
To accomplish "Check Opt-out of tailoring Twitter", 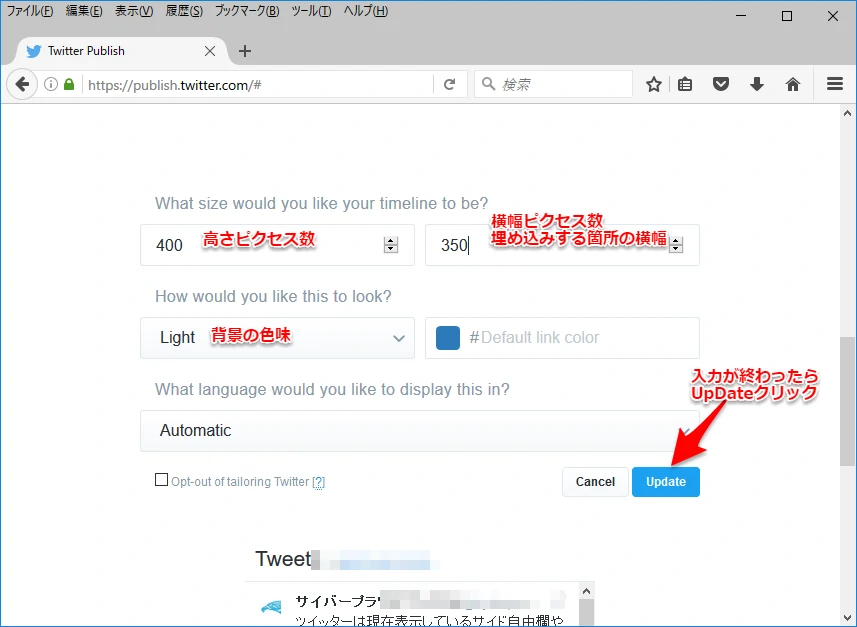I will pyautogui.click(x=161, y=480).
